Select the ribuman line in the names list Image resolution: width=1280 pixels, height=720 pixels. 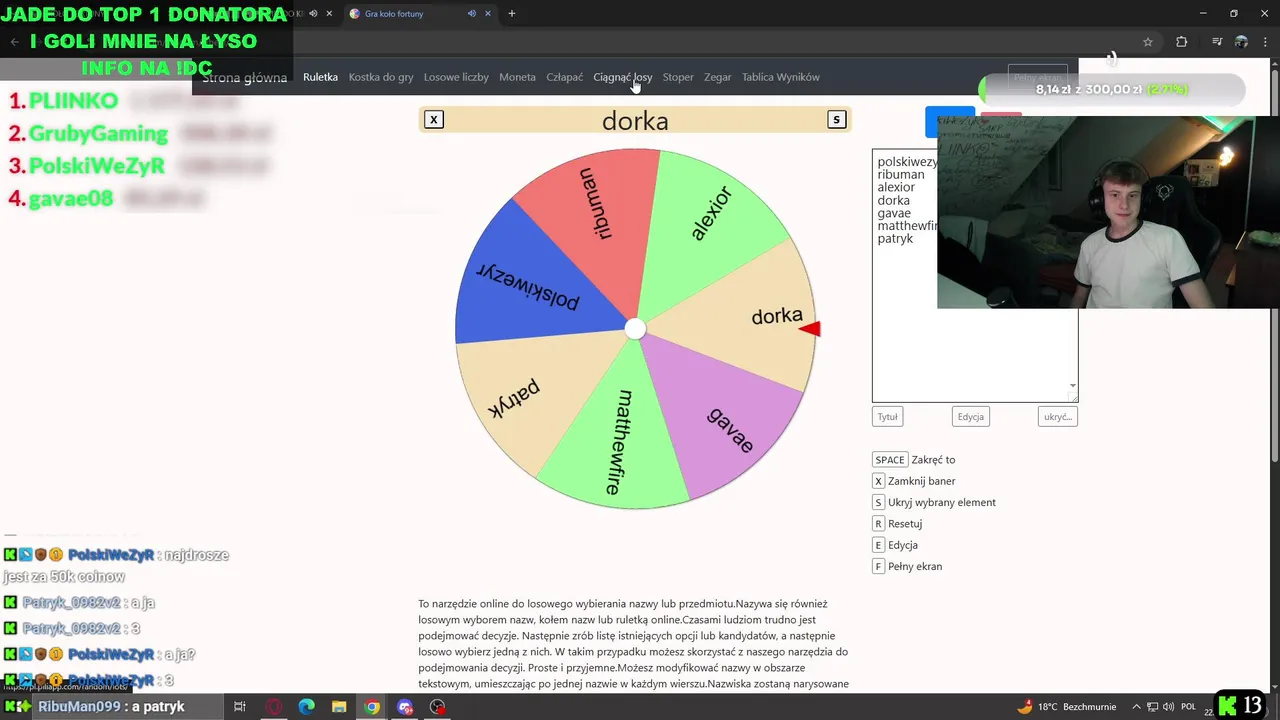(901, 174)
